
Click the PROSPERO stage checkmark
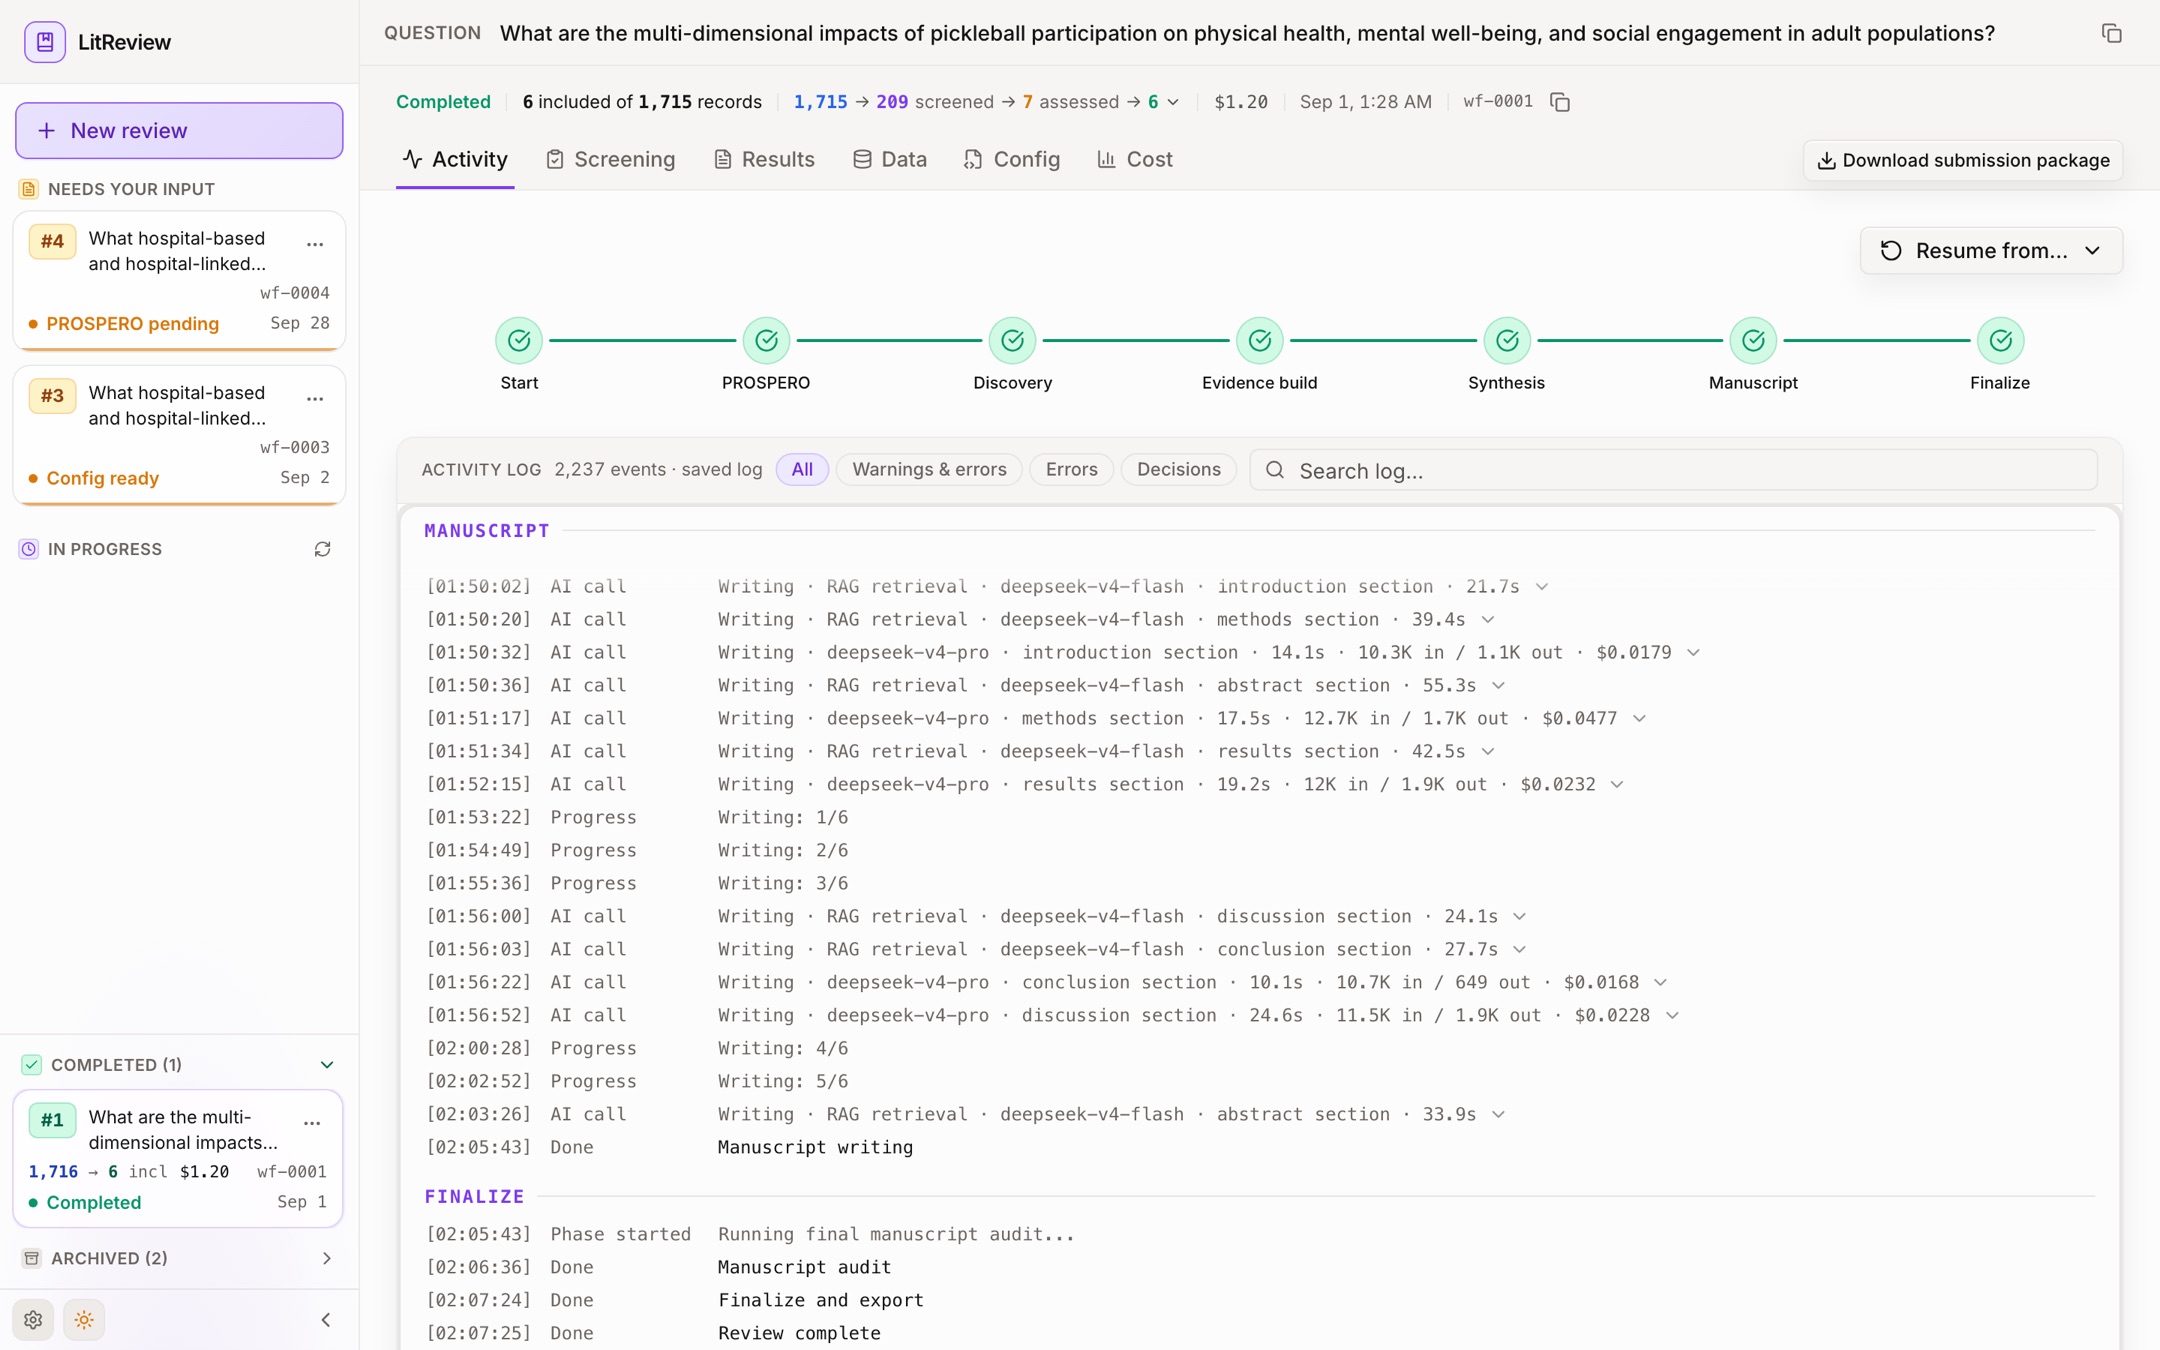(766, 341)
